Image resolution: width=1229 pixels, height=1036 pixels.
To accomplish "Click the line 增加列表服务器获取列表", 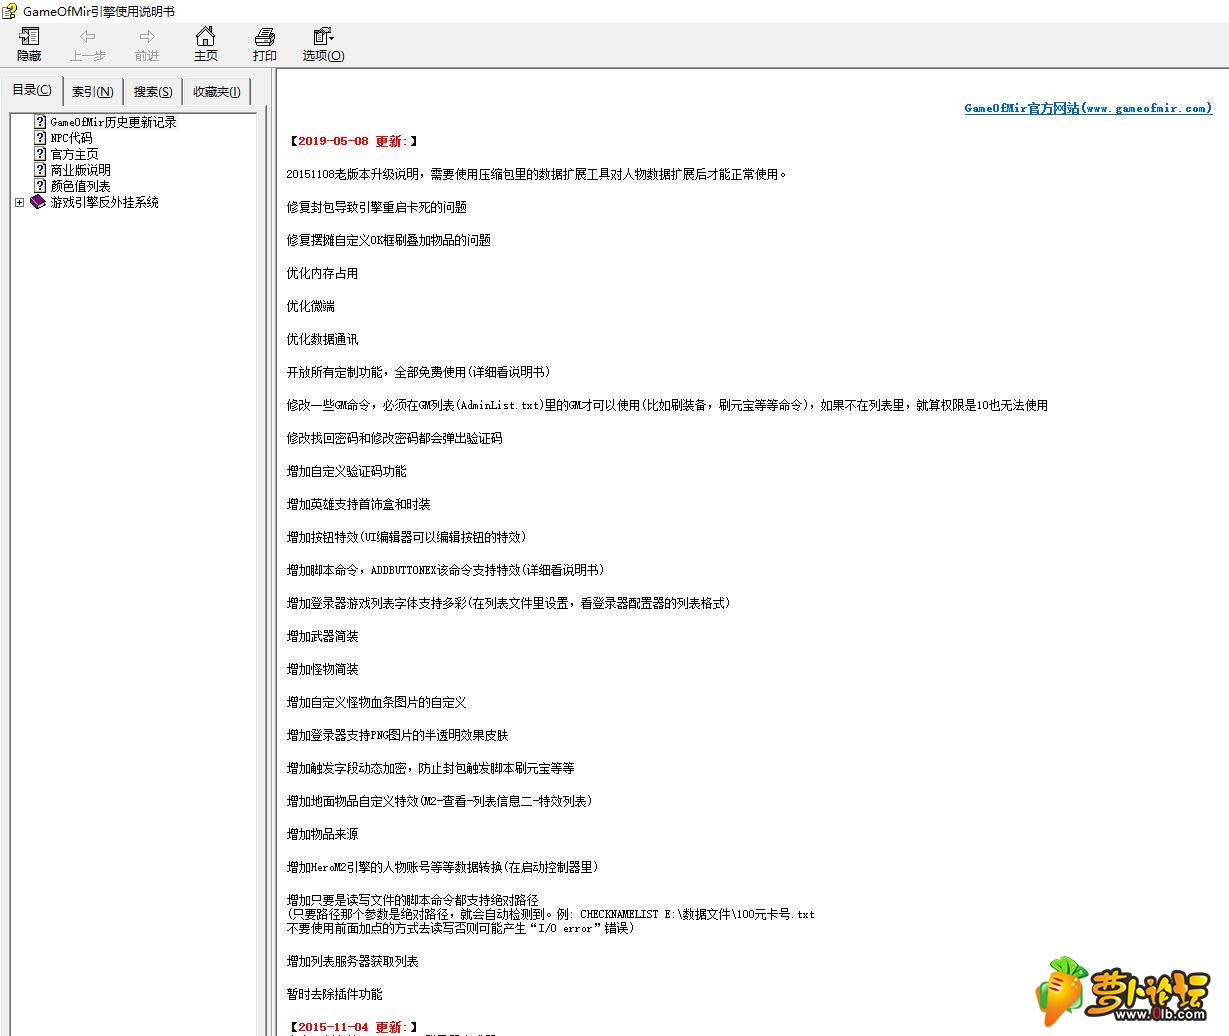I will click(x=353, y=961).
